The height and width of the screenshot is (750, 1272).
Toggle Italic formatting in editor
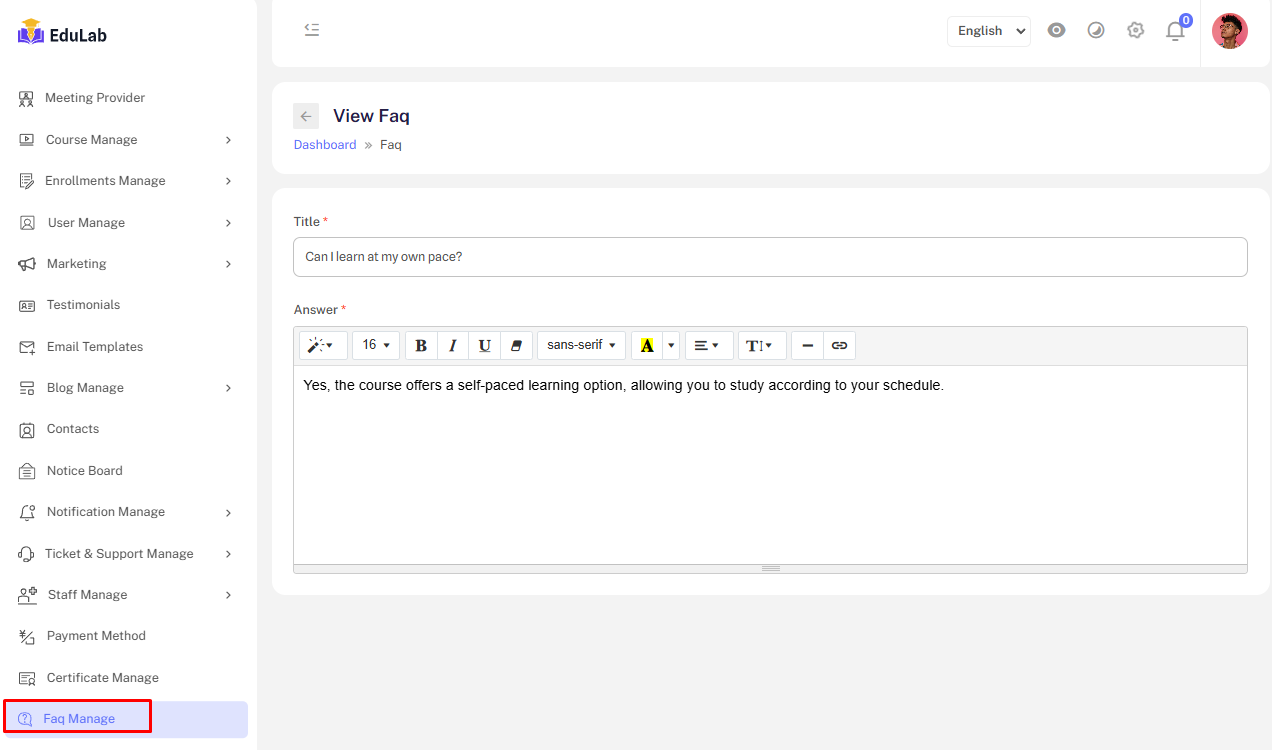453,346
